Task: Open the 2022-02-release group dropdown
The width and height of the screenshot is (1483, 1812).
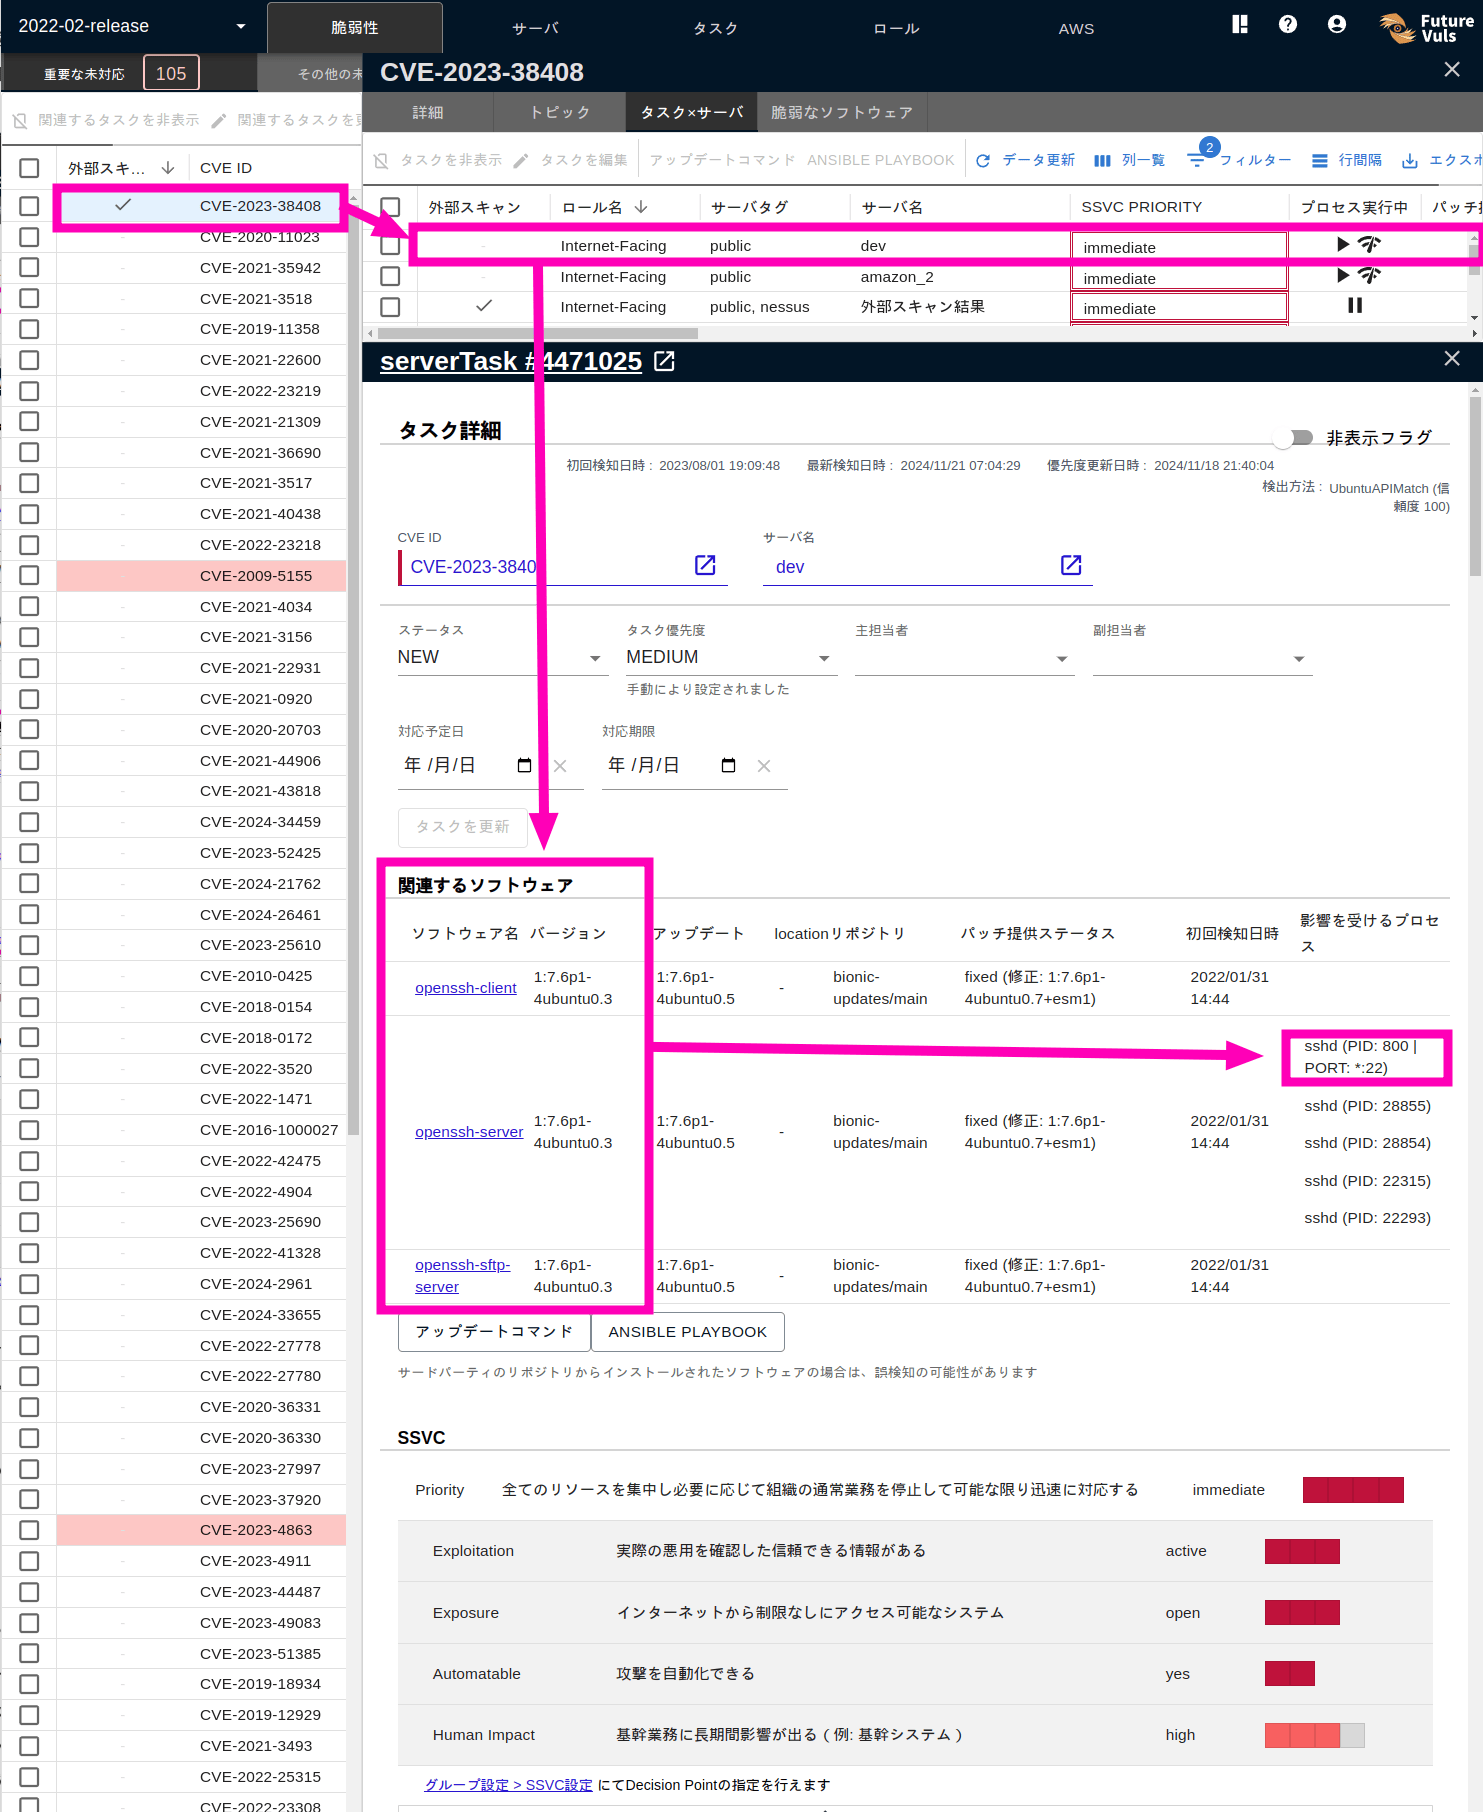Action: point(240,26)
